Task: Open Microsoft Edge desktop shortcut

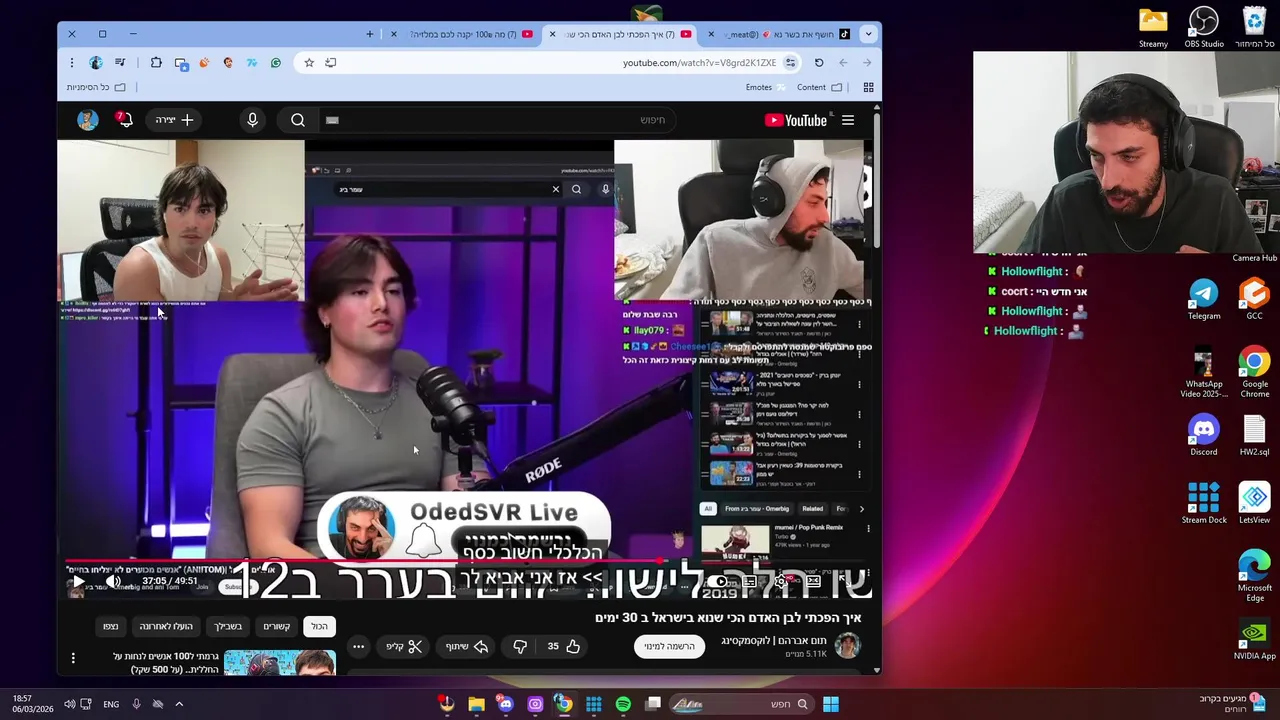Action: click(1254, 577)
